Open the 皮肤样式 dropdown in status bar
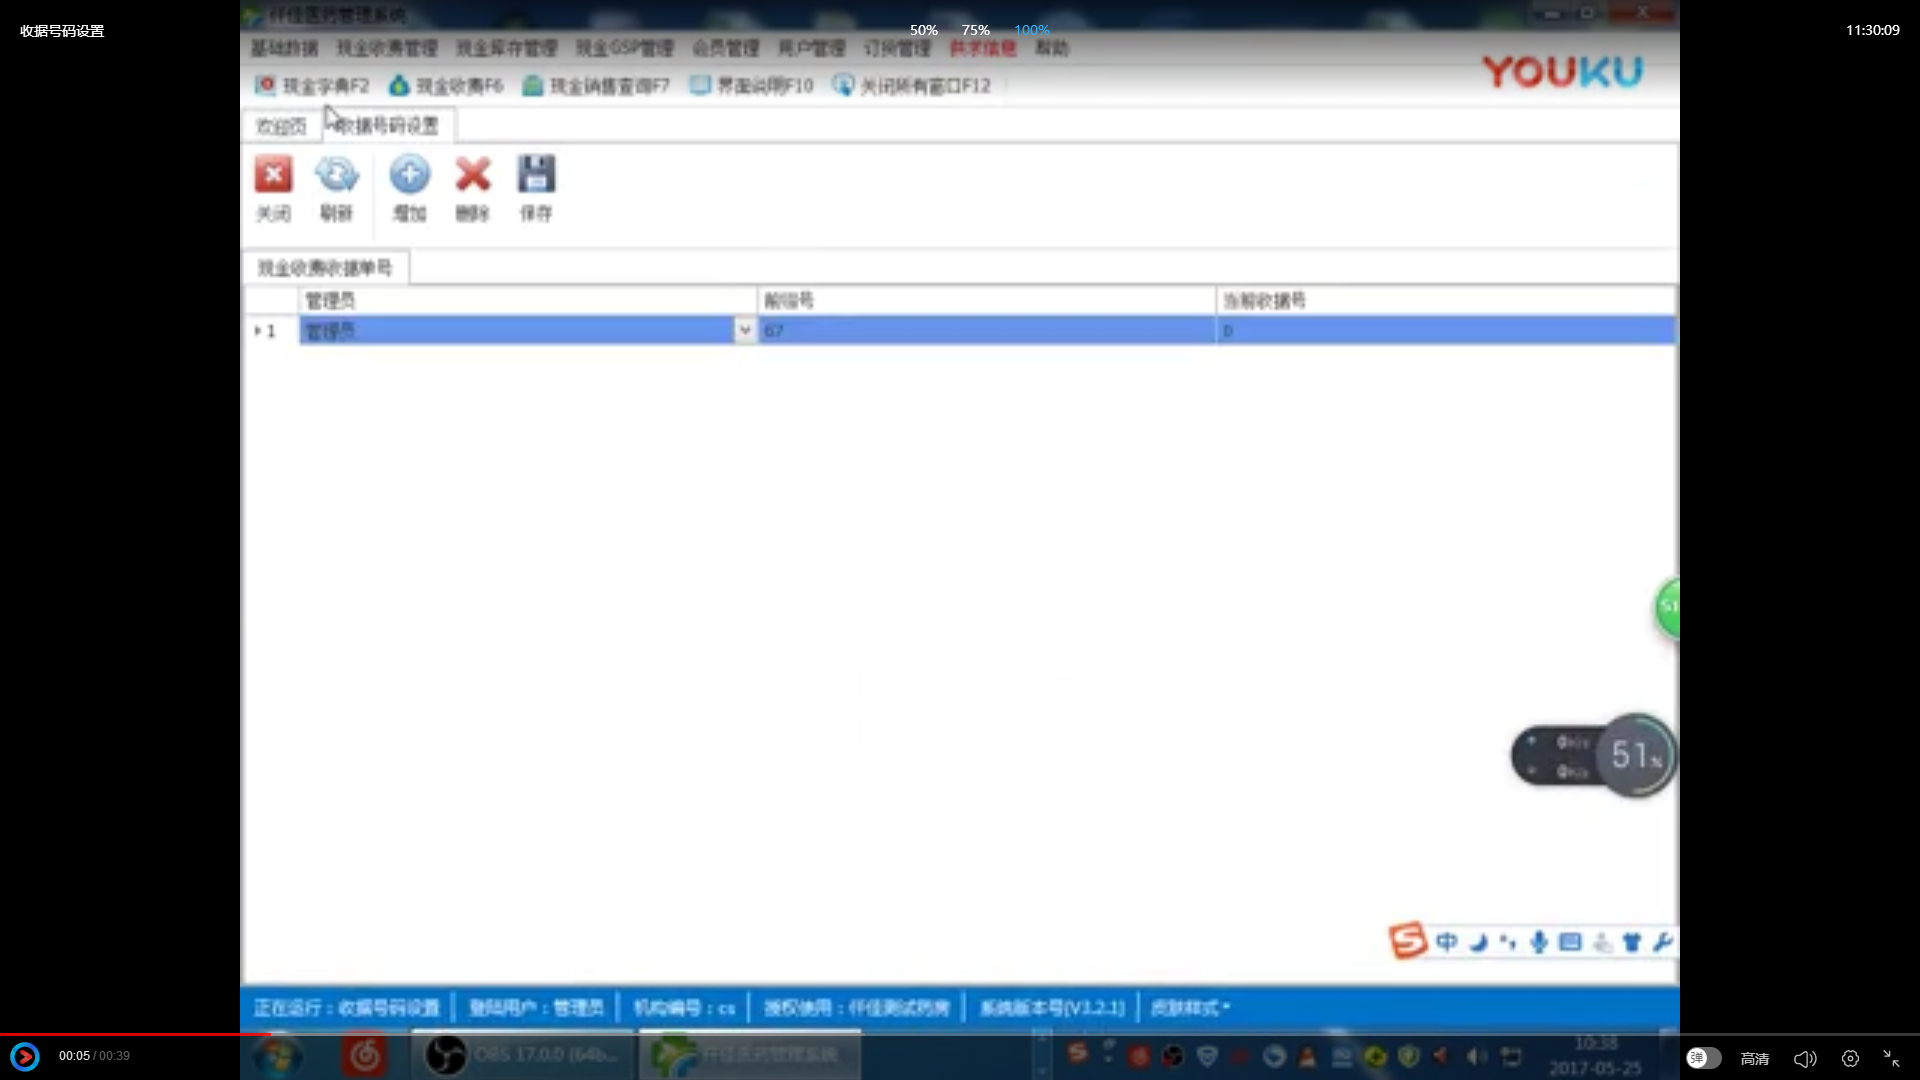Viewport: 1920px width, 1080px height. 1190,1008
